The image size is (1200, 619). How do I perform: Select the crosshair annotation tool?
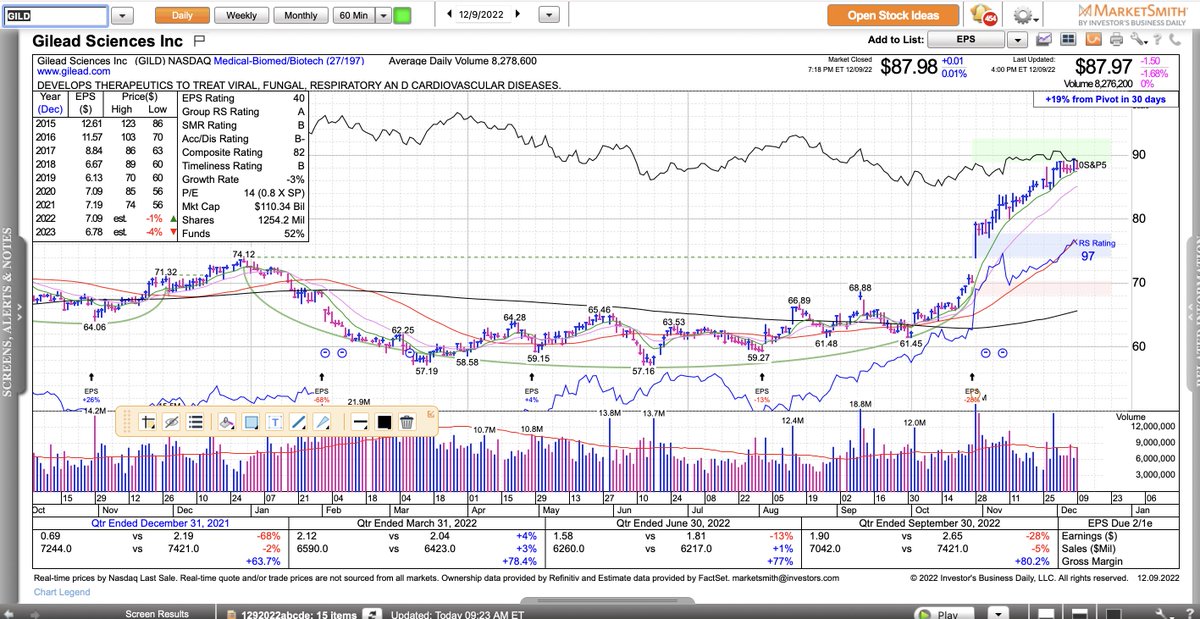(148, 422)
